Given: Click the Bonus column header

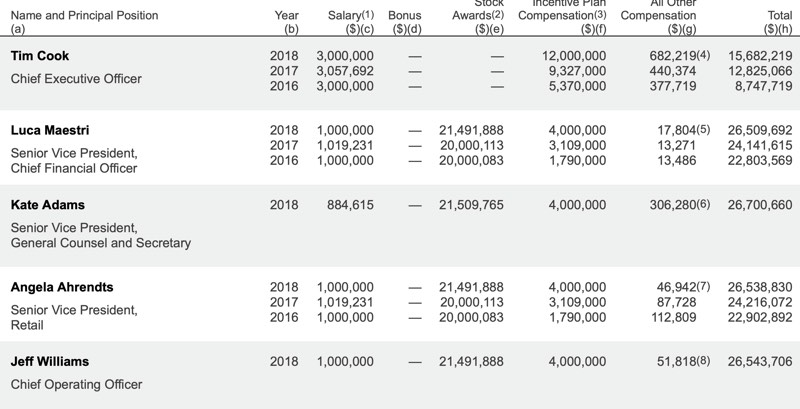Looking at the screenshot, I should tap(404, 16).
